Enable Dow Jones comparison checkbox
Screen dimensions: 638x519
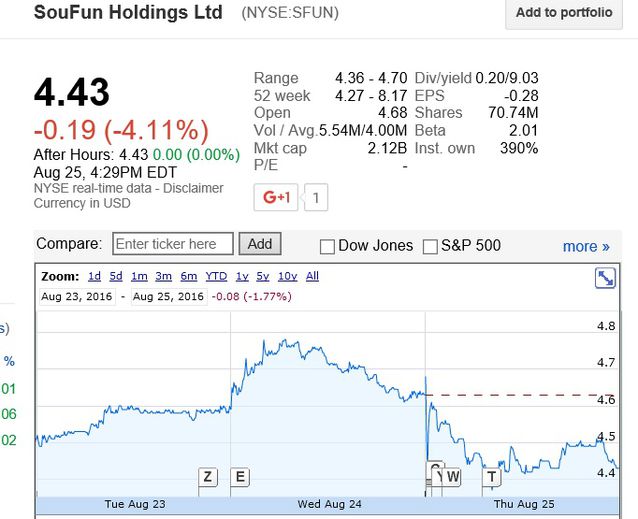click(x=327, y=246)
